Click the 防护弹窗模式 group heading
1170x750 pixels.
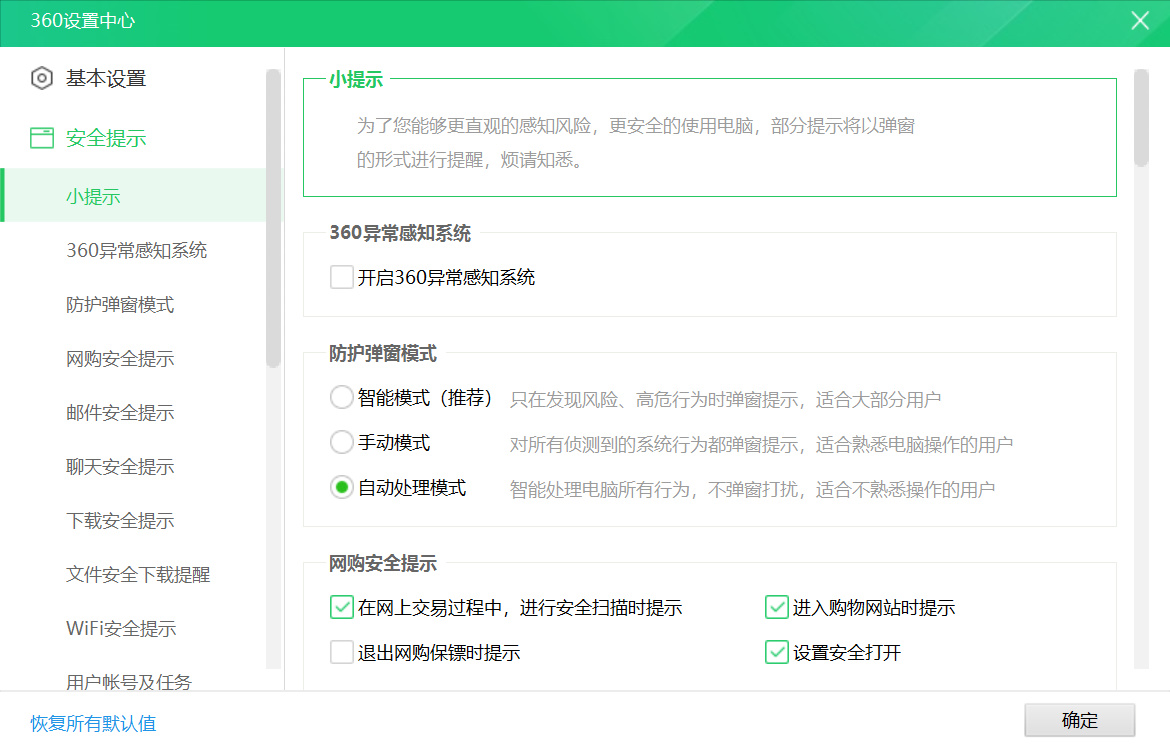point(383,354)
